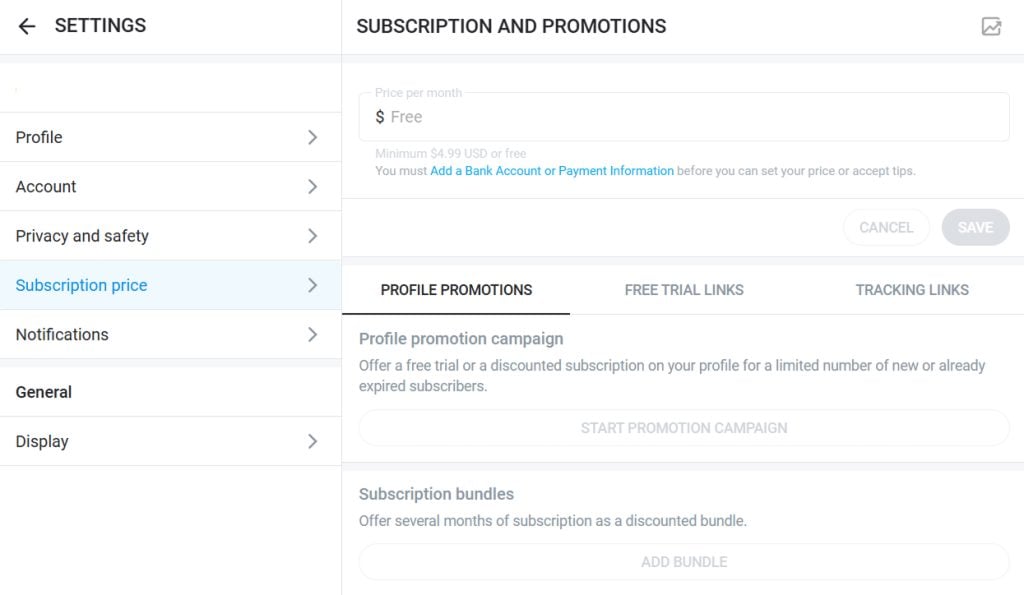The image size is (1024, 595).
Task: Click the Subscription price chevron arrow
Action: (312, 285)
